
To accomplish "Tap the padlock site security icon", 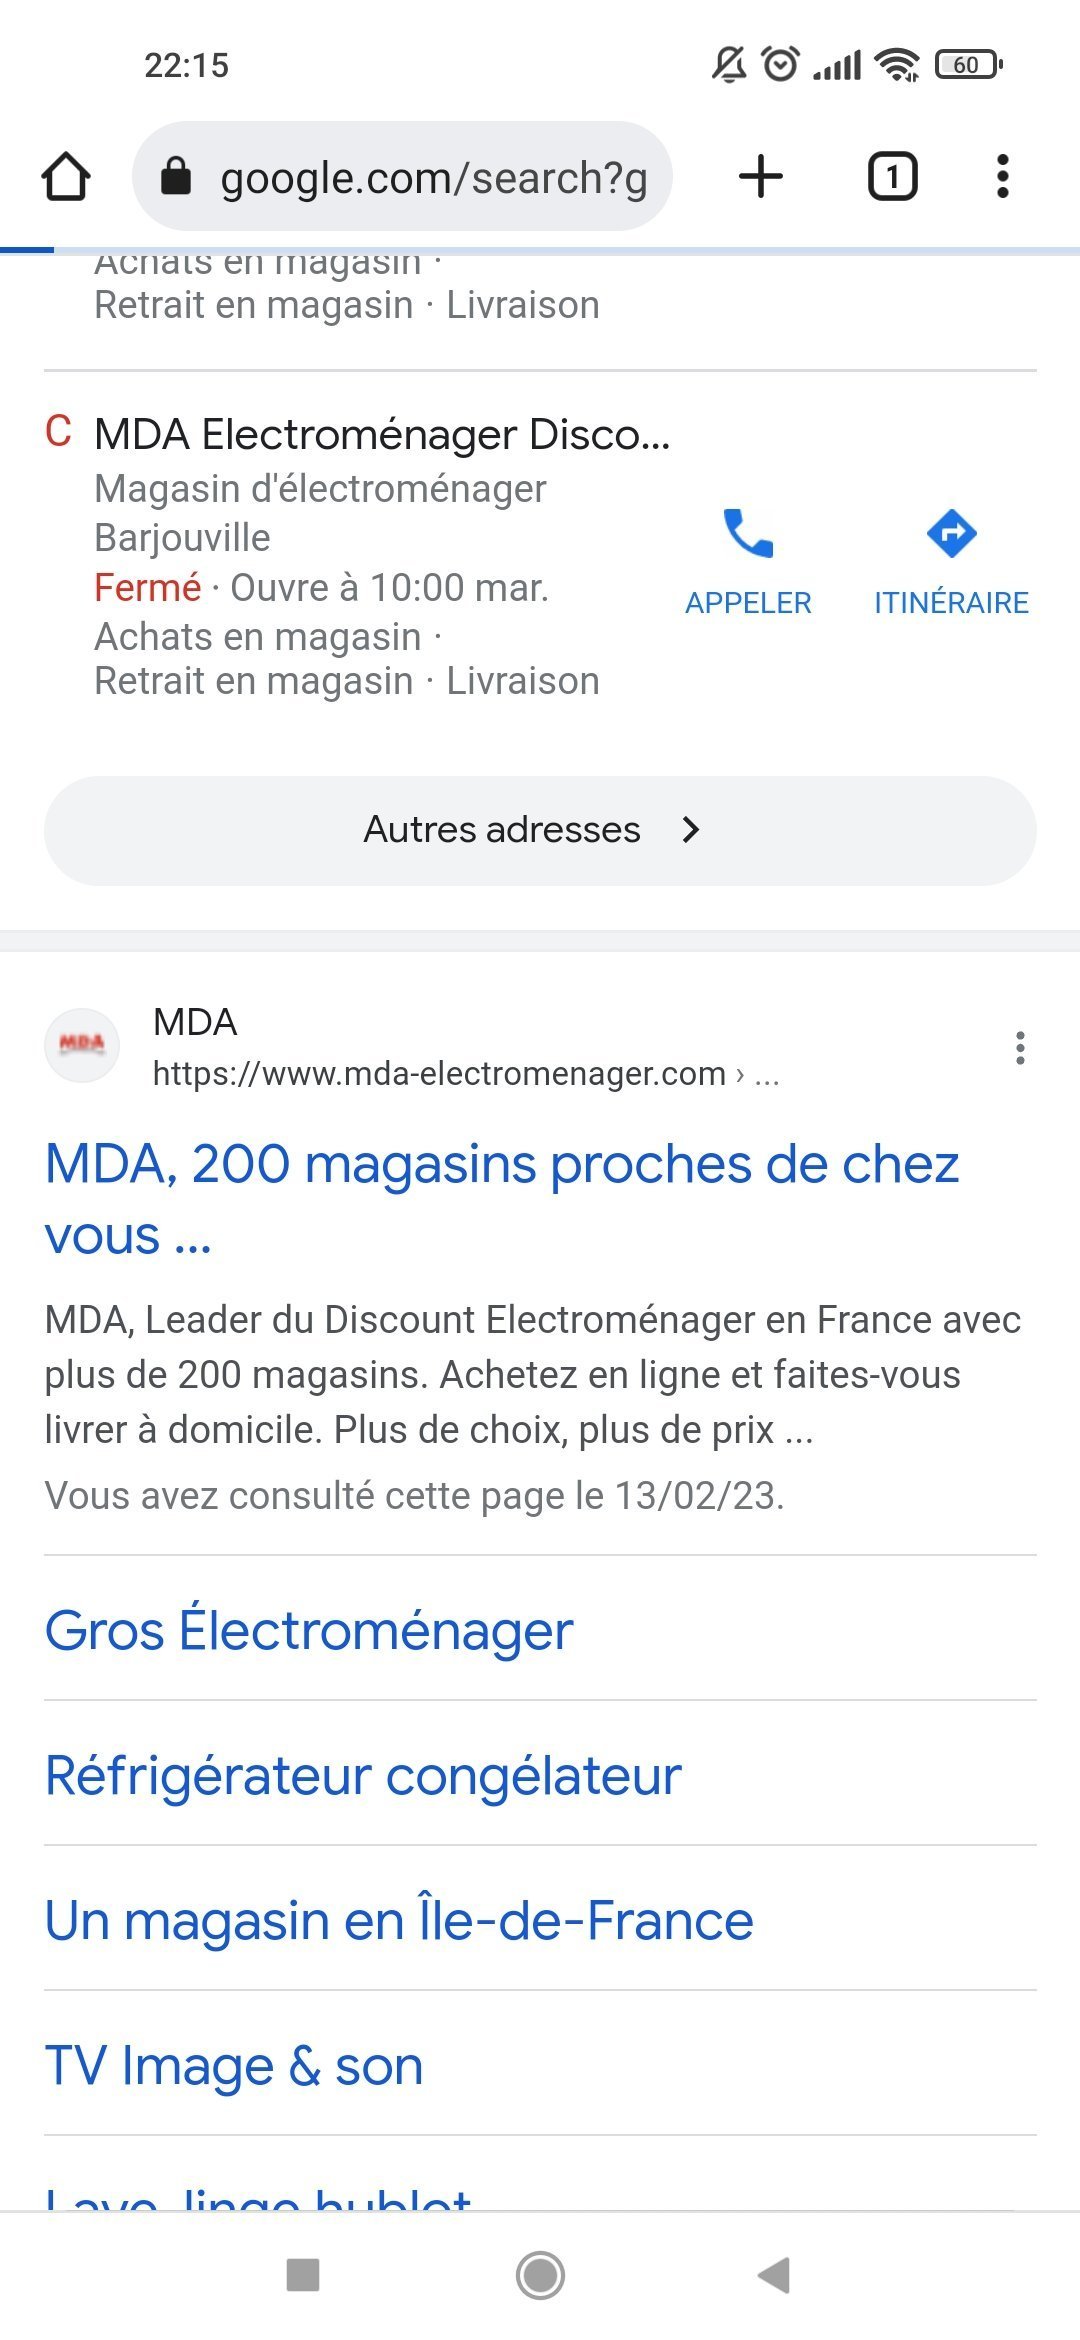I will 176,177.
